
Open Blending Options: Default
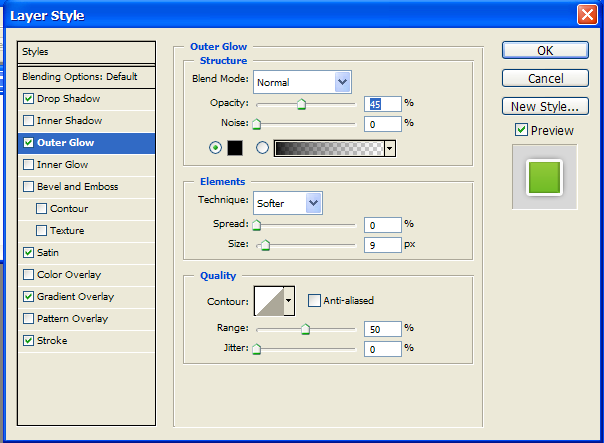coord(79,77)
